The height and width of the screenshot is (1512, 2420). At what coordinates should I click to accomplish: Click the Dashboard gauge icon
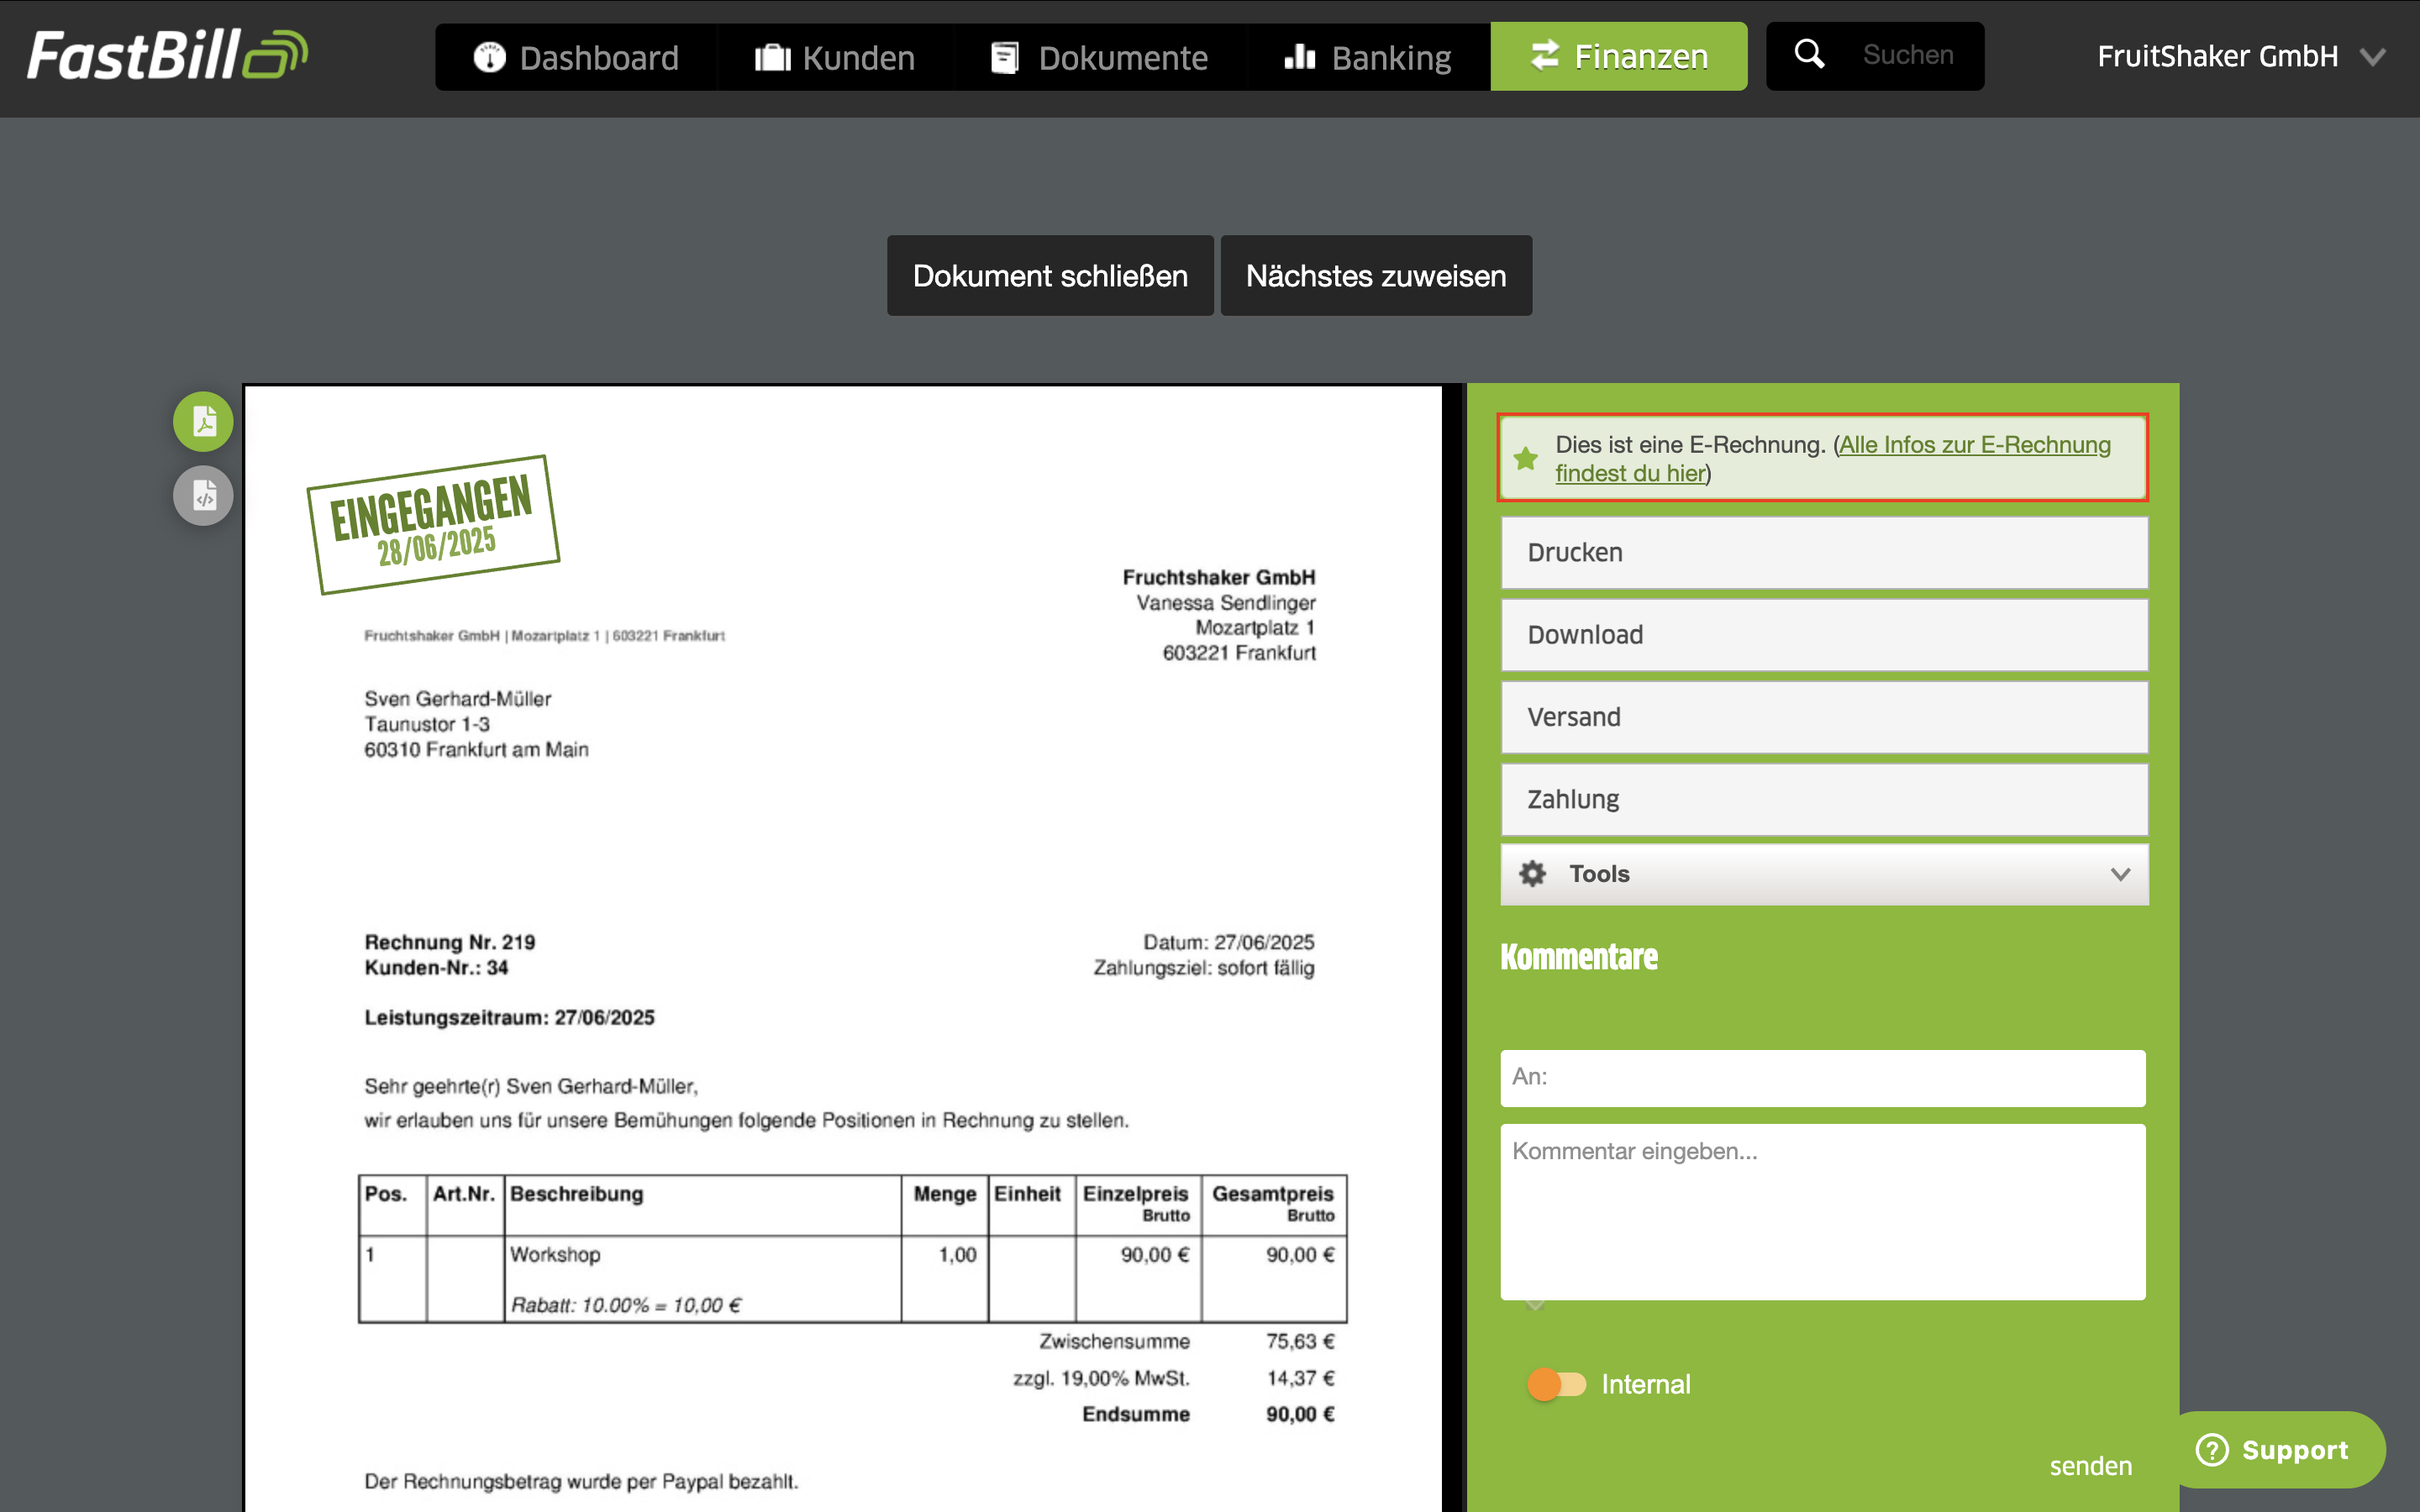[x=489, y=57]
